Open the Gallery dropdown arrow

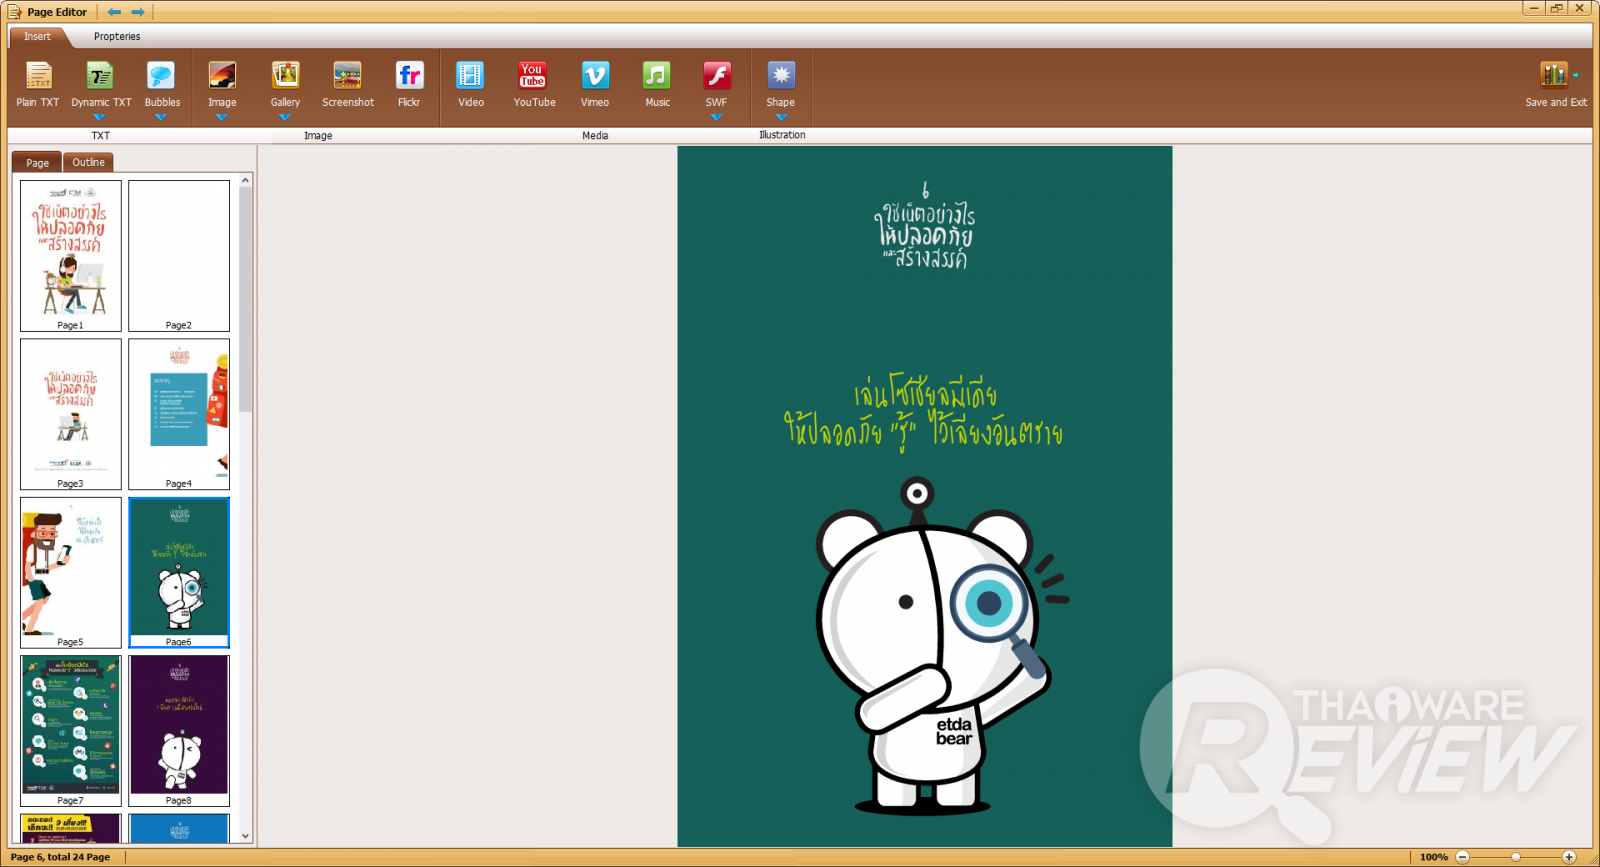[285, 117]
